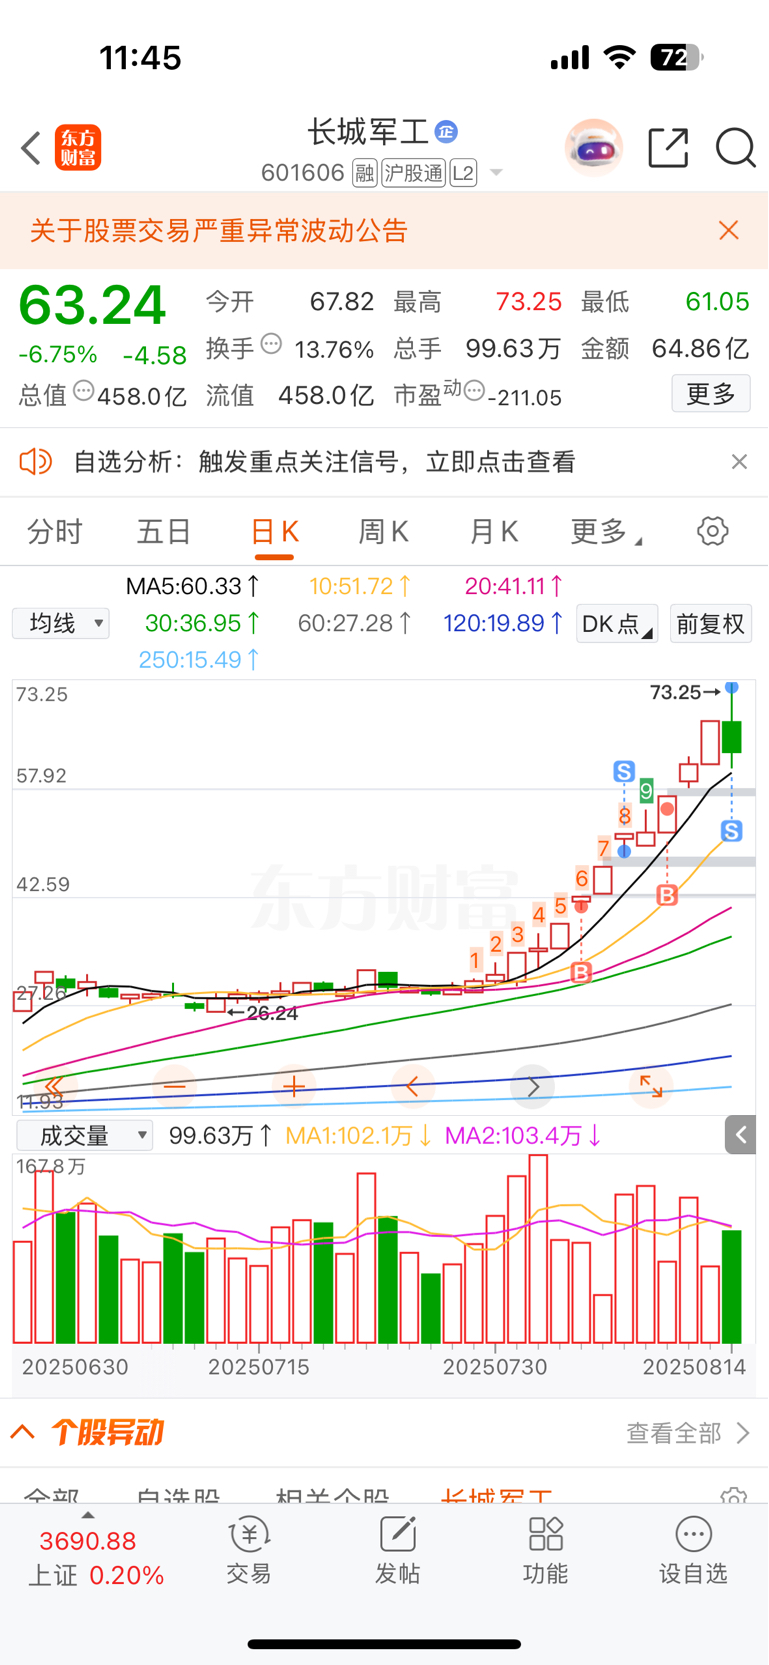
Task: Collapse the 个股异动 section
Action: [x=23, y=1433]
